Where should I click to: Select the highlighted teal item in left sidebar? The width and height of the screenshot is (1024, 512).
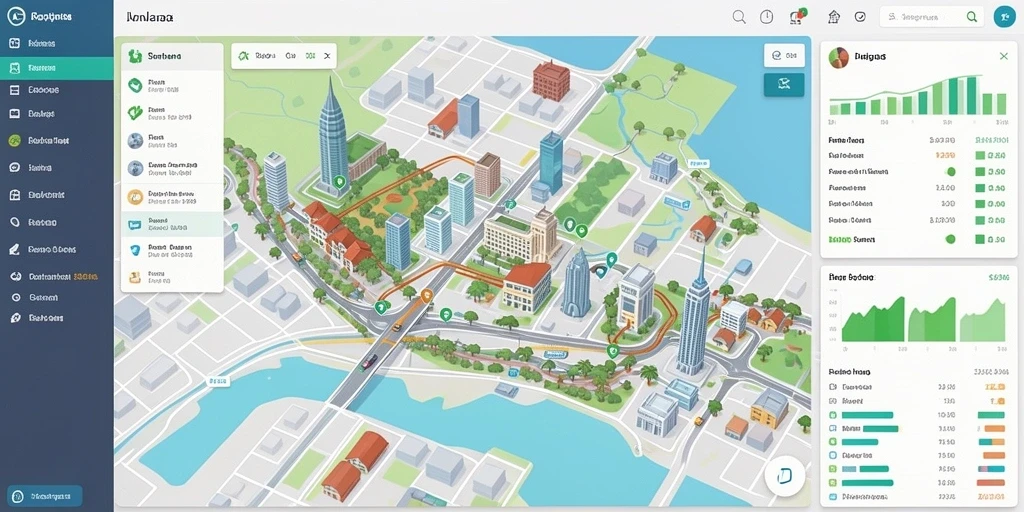(x=57, y=68)
